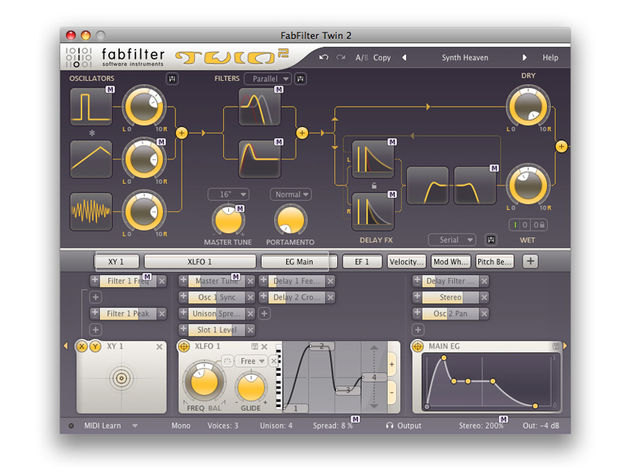The height and width of the screenshot is (473, 630).
Task: Go to next preset arrow
Action: [524, 57]
